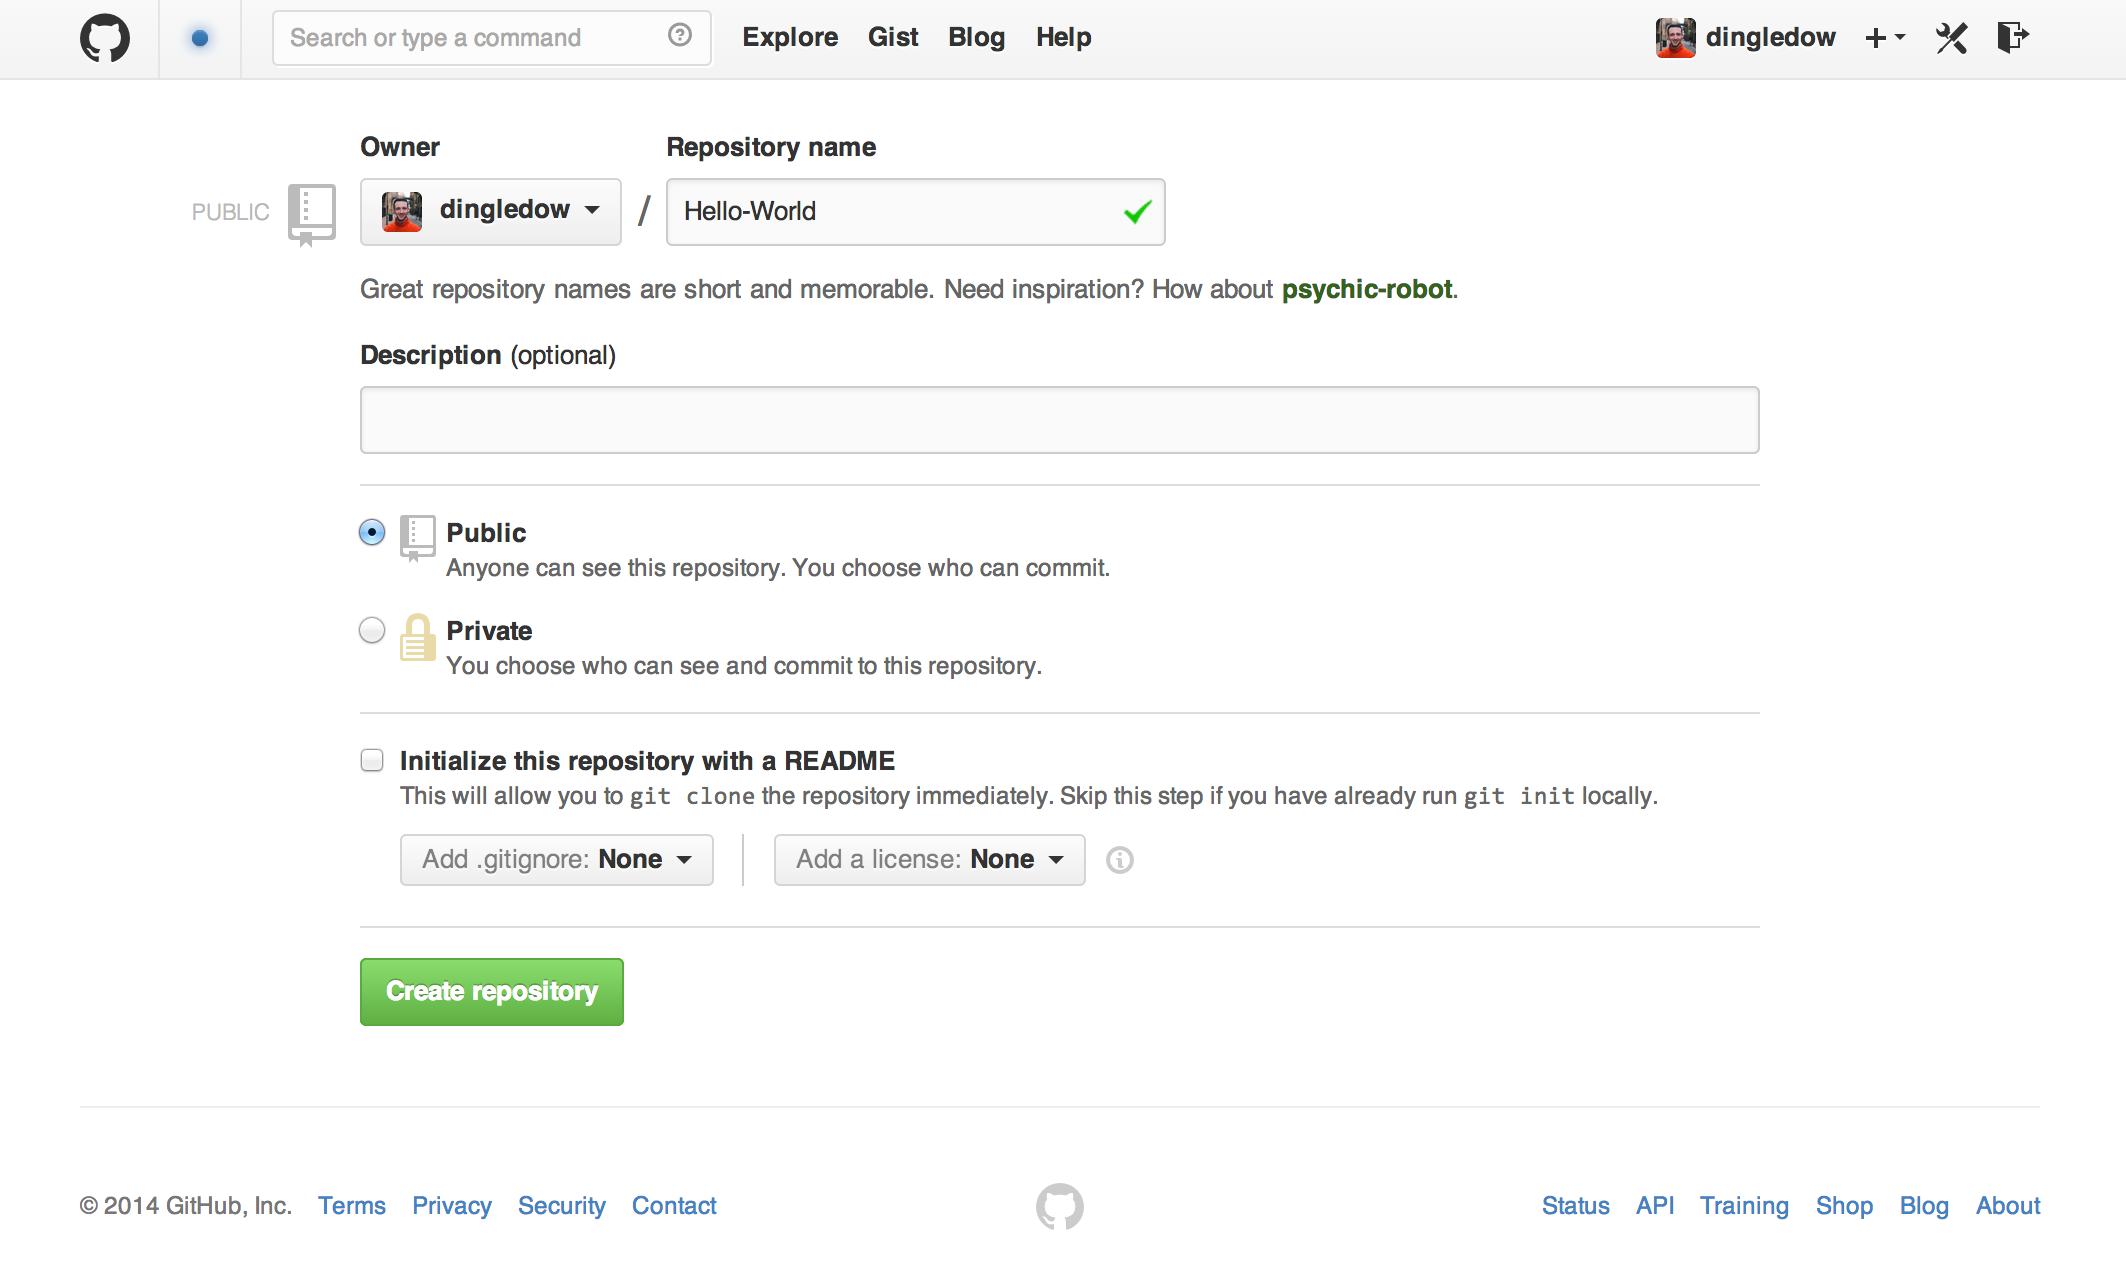
Task: Click the green checkmark in repository name
Action: pos(1137,212)
